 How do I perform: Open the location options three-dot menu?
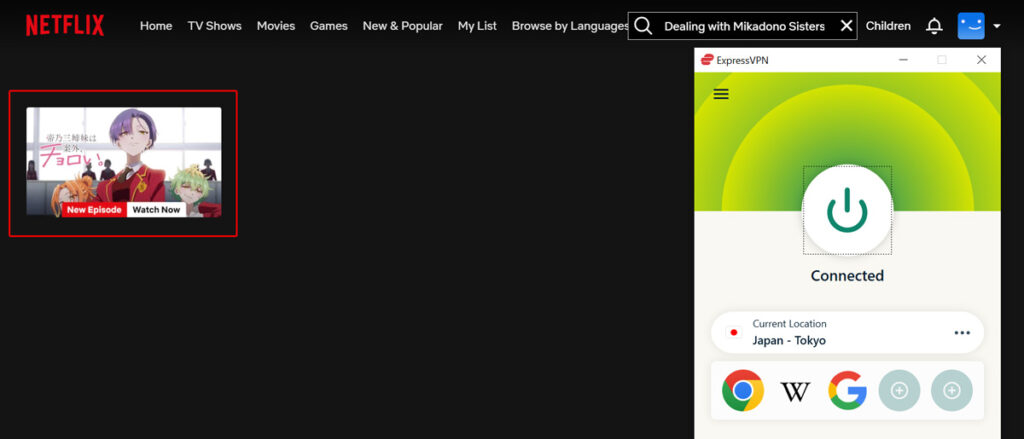point(962,333)
